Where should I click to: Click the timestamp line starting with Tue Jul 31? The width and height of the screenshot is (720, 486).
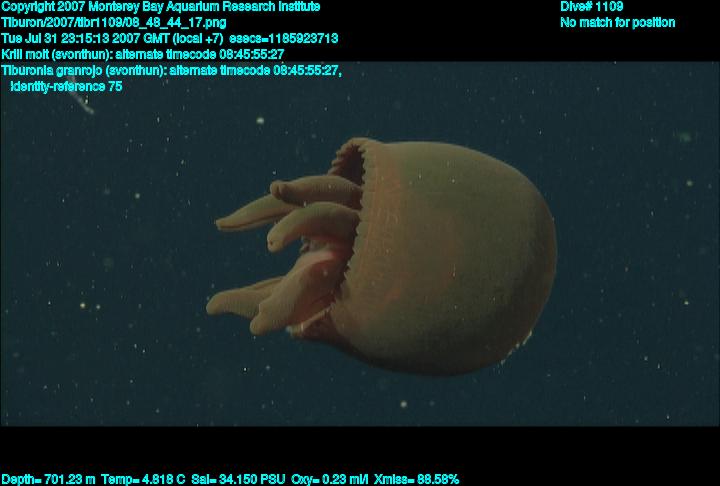click(x=170, y=38)
